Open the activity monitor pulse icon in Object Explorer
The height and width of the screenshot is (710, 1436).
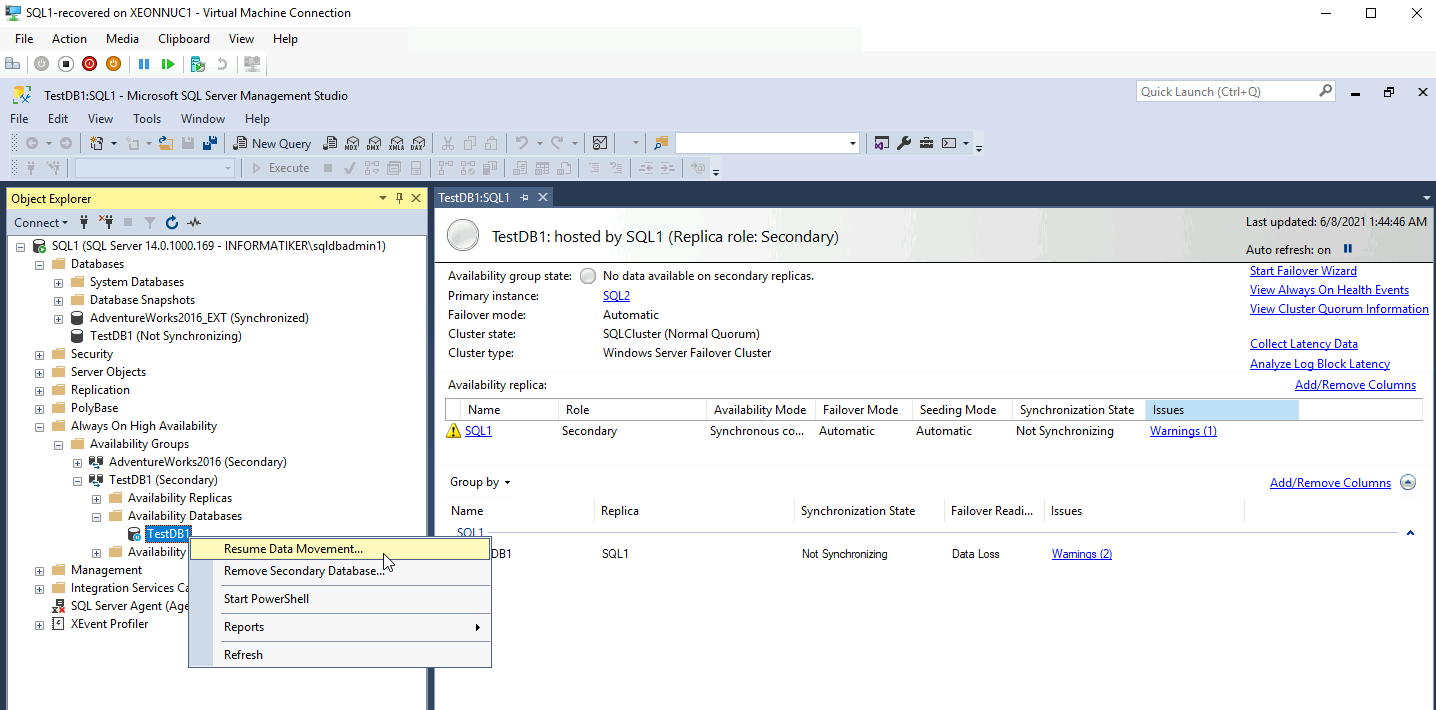pos(195,222)
